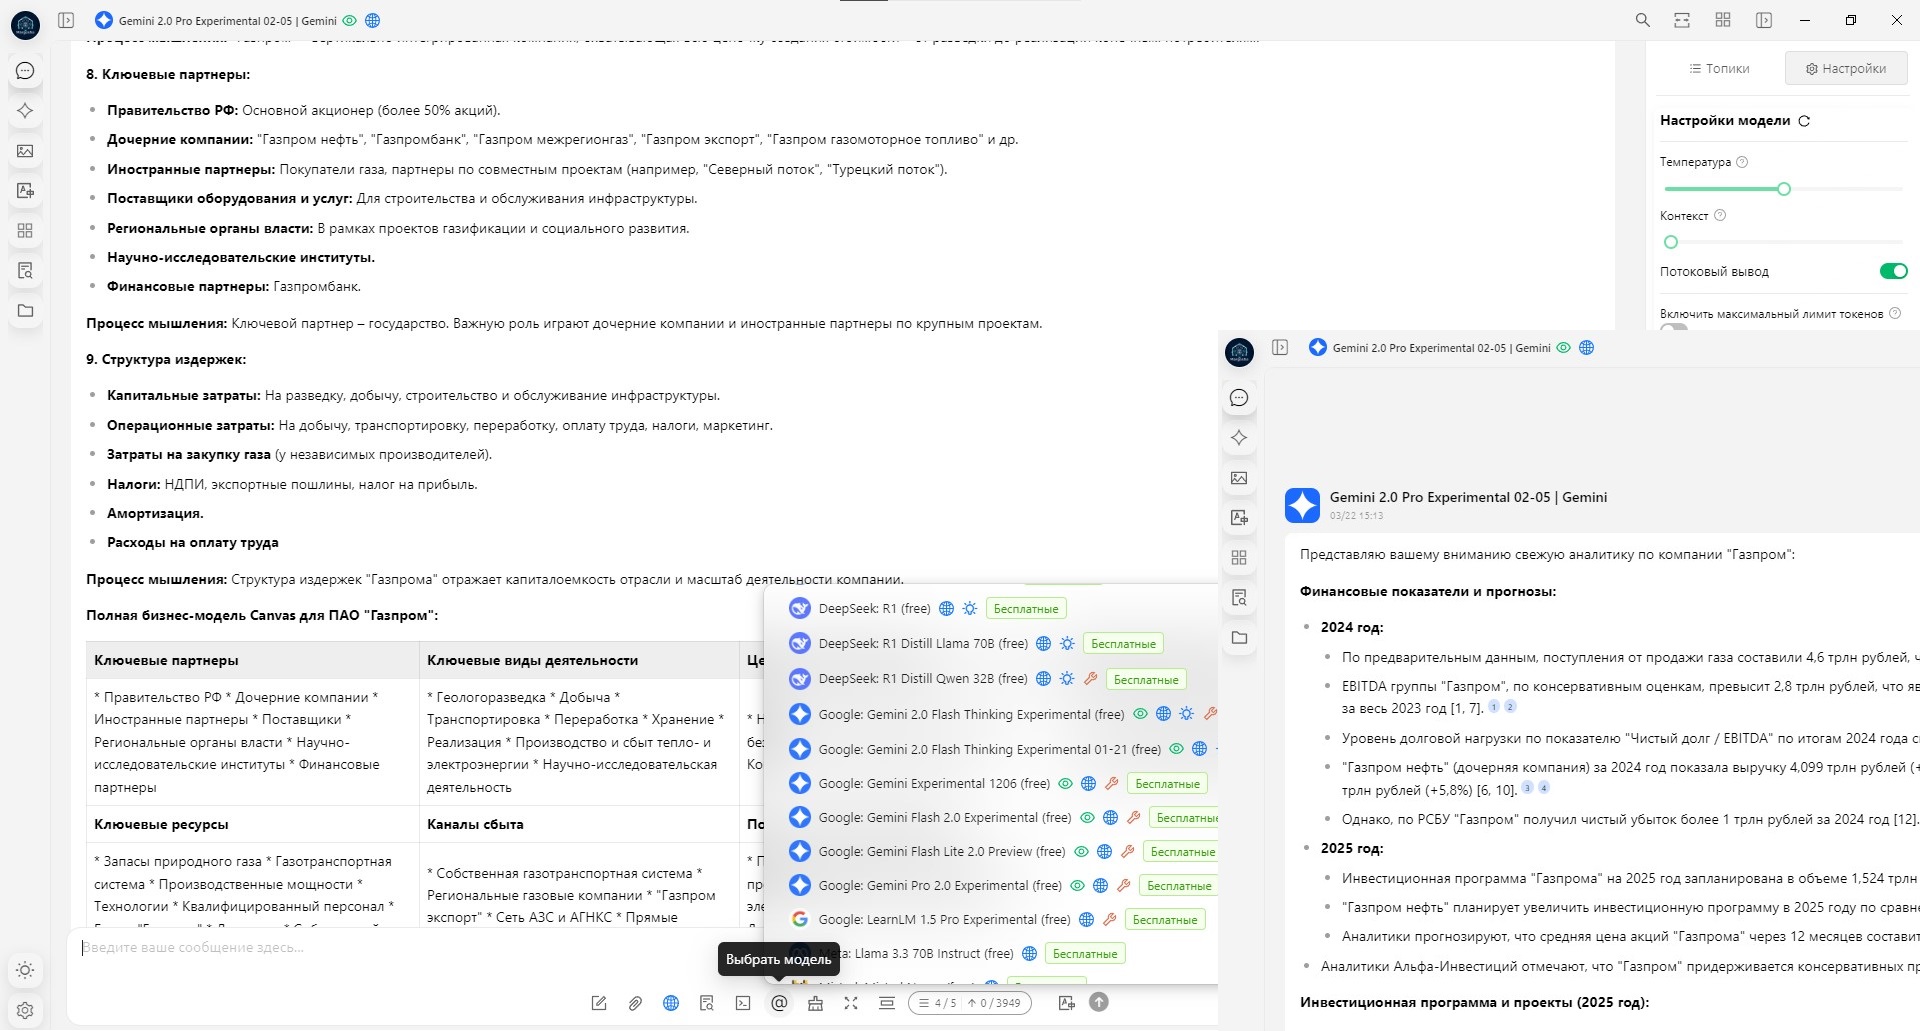The image size is (1920, 1031).
Task: Open files folder in main left sidebar
Action: 26,311
